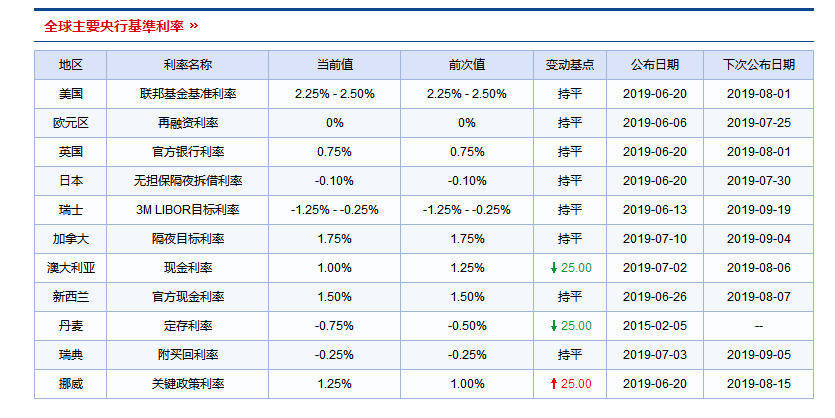The width and height of the screenshot is (835, 418).
Task: Open the 全球主要央行基准利率 title link
Action: (x=114, y=23)
